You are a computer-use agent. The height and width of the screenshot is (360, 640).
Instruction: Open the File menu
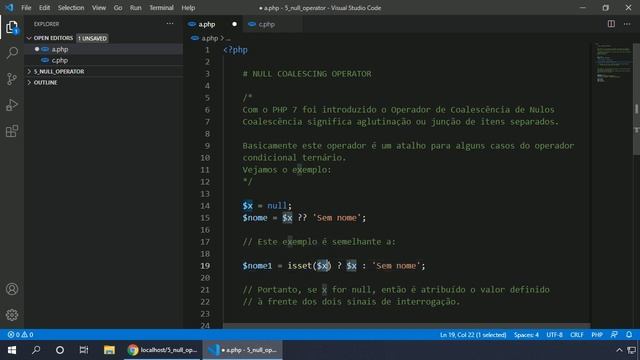click(x=26, y=8)
